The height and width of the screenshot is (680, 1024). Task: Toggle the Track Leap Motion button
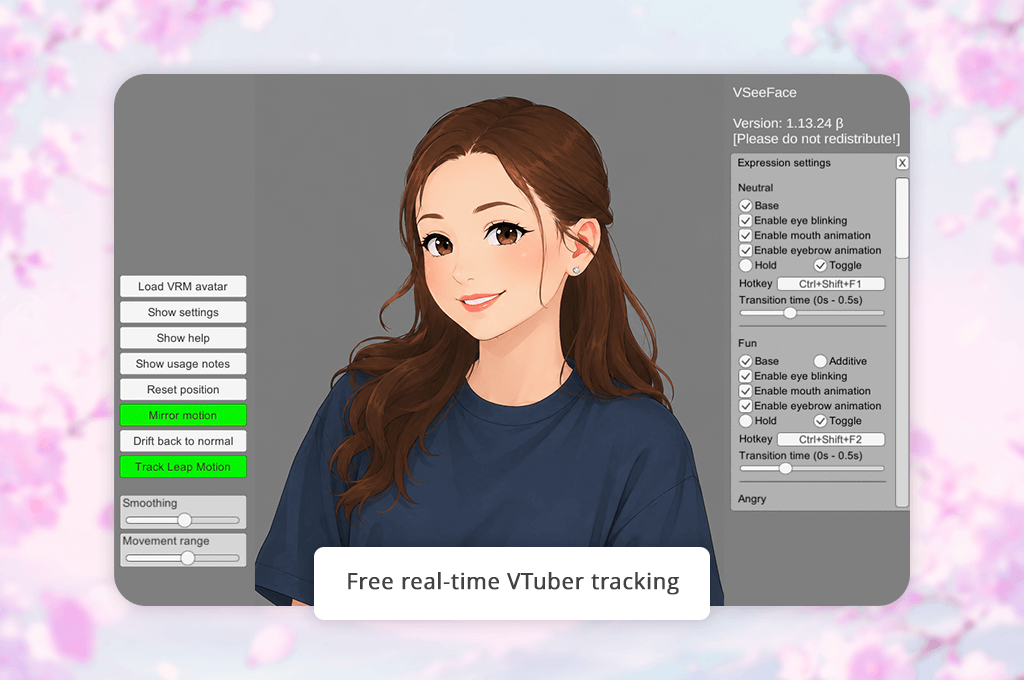[183, 467]
